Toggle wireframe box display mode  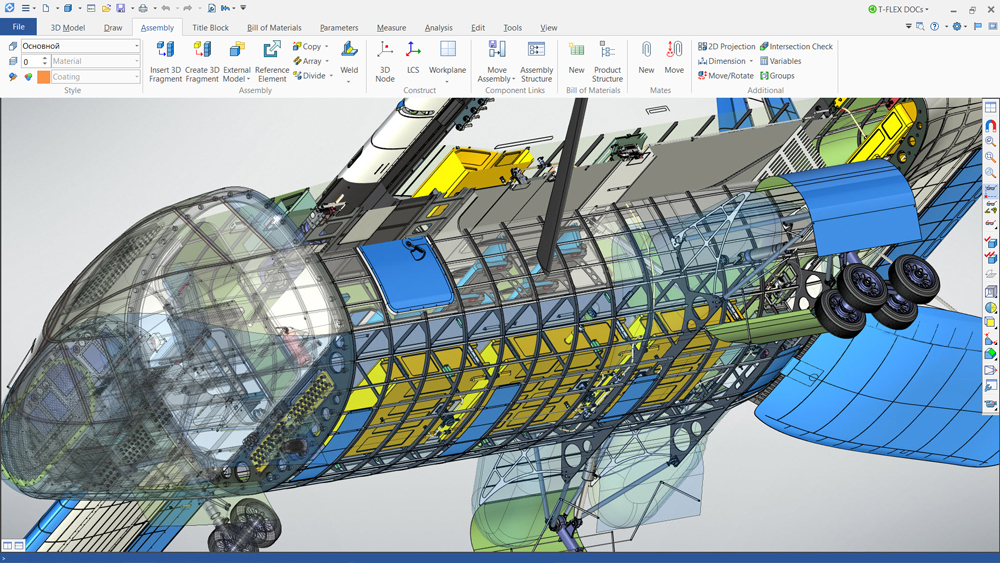pyautogui.click(x=990, y=292)
